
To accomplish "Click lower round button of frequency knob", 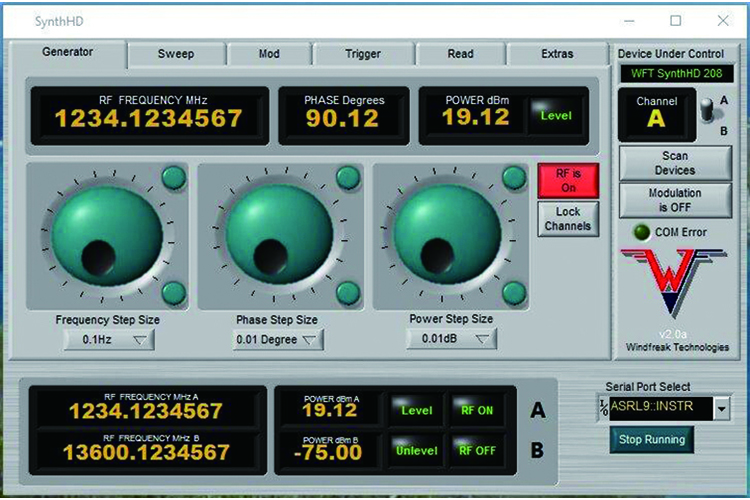I will click(x=174, y=293).
